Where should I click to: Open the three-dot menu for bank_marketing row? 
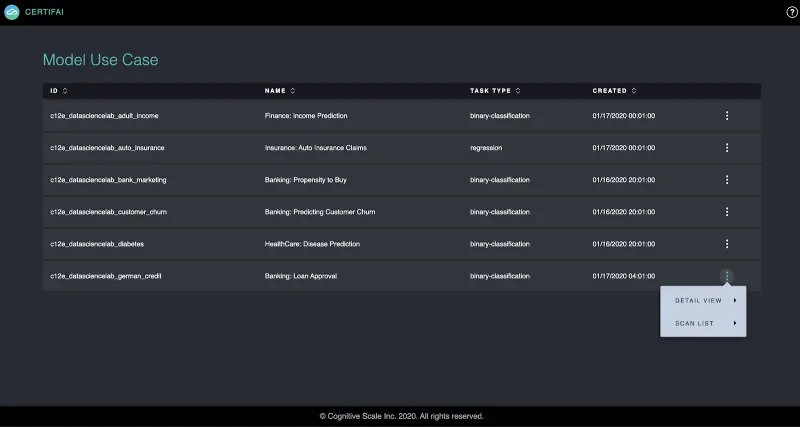(x=727, y=180)
